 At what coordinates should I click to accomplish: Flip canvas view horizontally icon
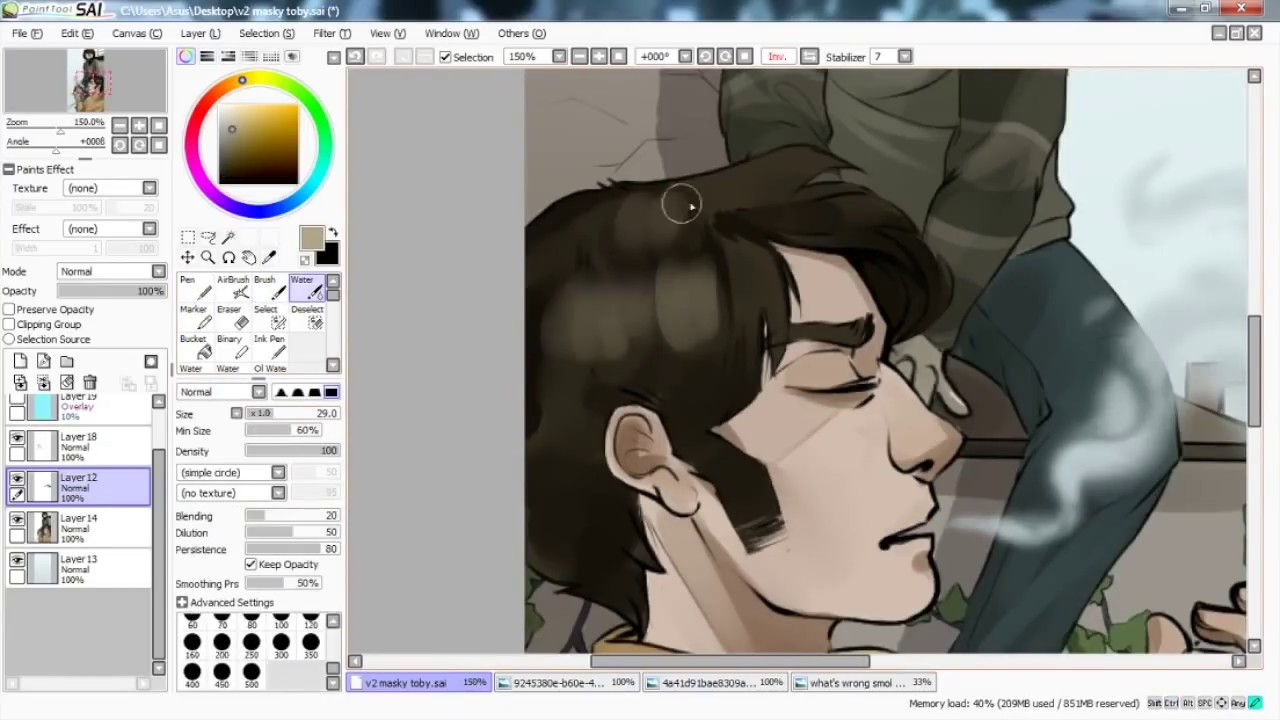(809, 56)
